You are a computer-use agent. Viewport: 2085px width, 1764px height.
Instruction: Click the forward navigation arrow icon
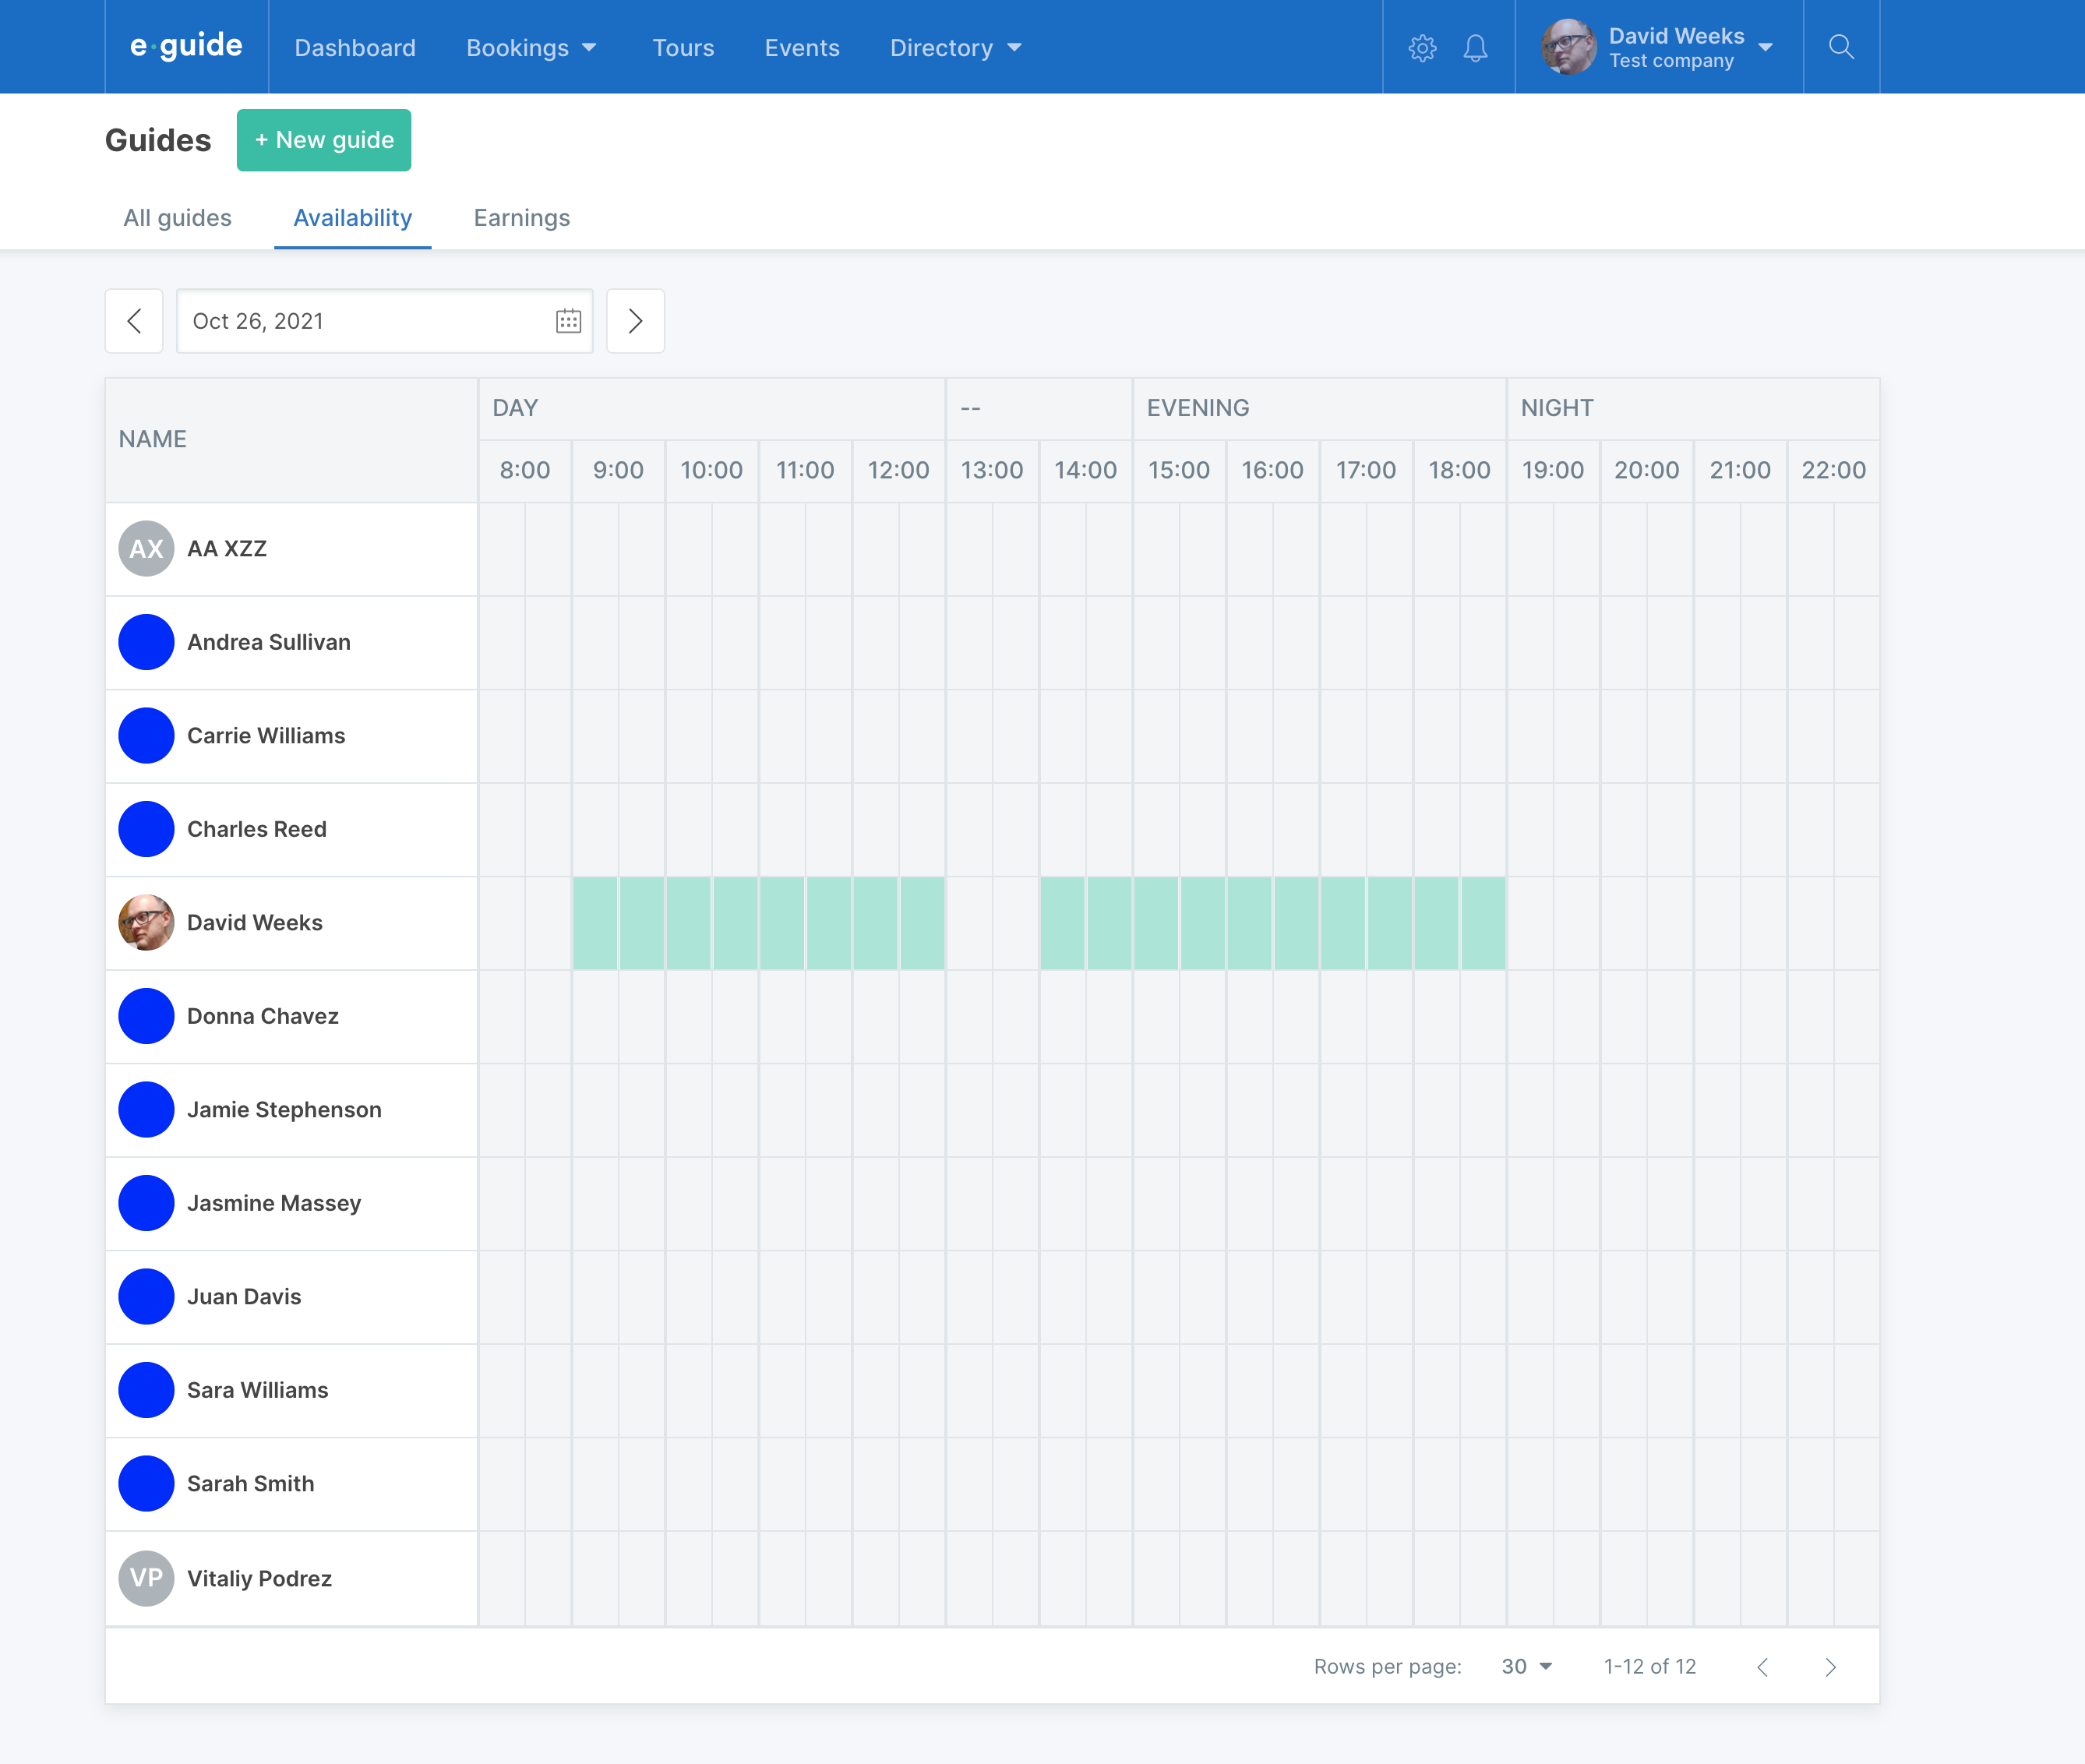click(x=635, y=320)
